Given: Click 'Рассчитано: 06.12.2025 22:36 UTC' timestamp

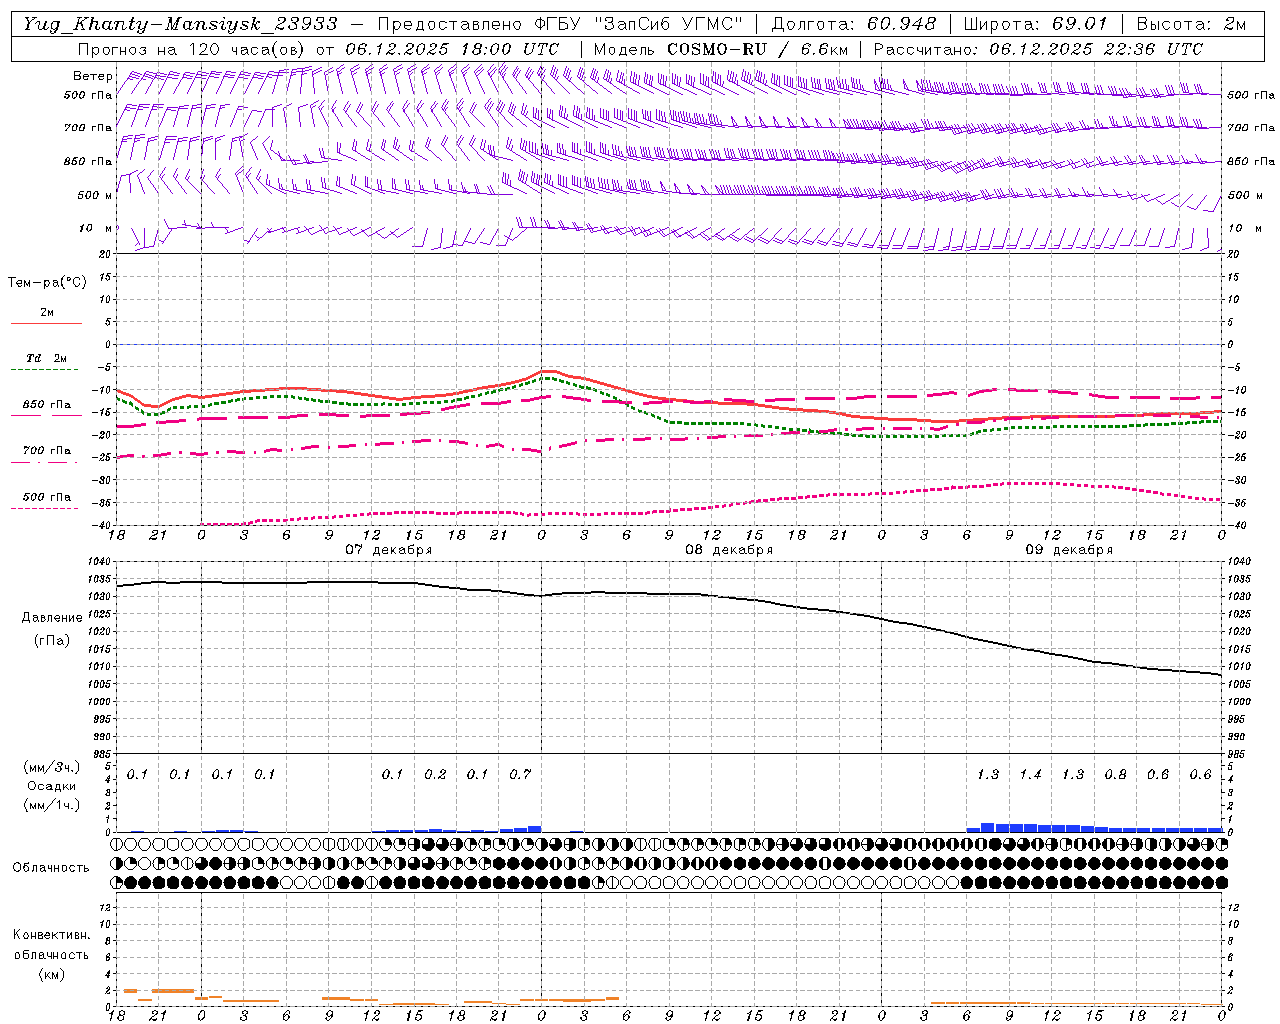Looking at the screenshot, I should point(1038,49).
